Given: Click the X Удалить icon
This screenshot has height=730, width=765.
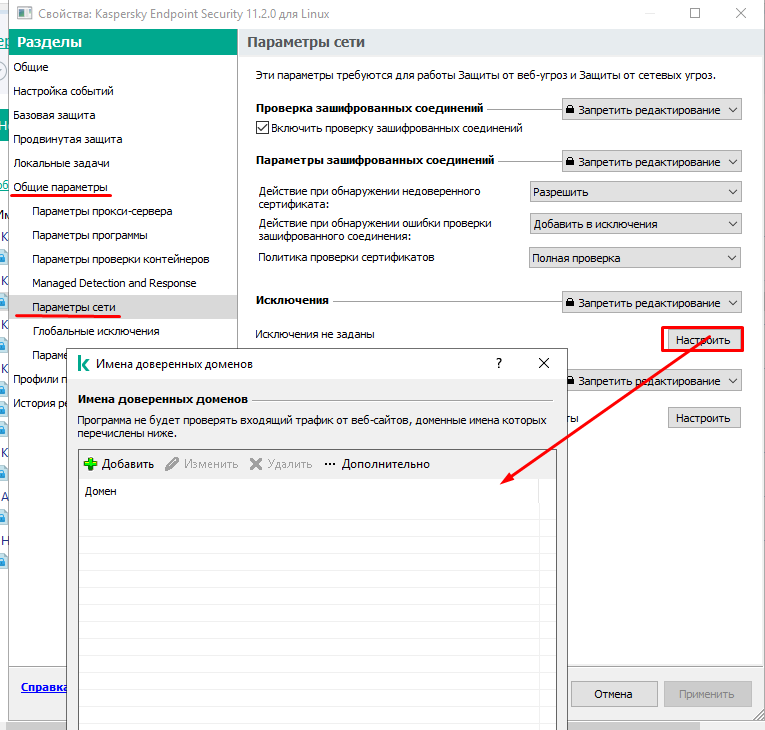Looking at the screenshot, I should point(256,464).
